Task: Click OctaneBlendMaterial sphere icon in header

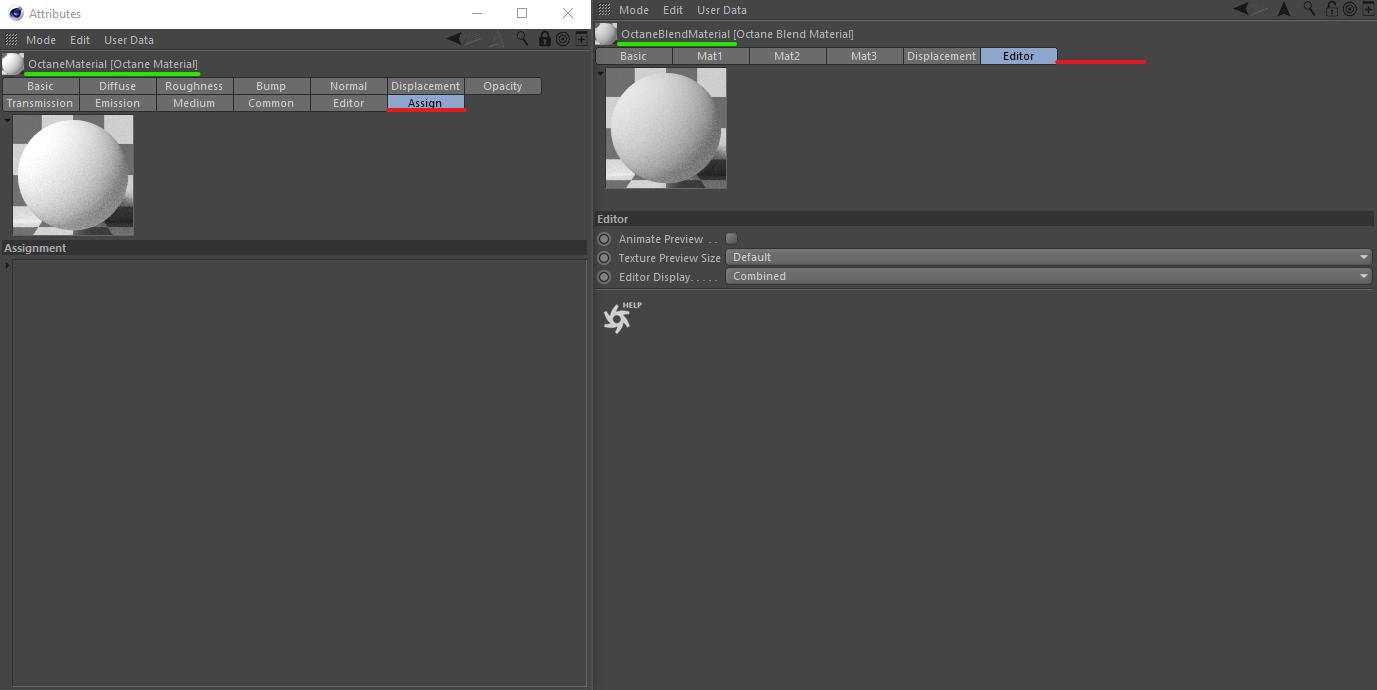Action: click(x=606, y=34)
